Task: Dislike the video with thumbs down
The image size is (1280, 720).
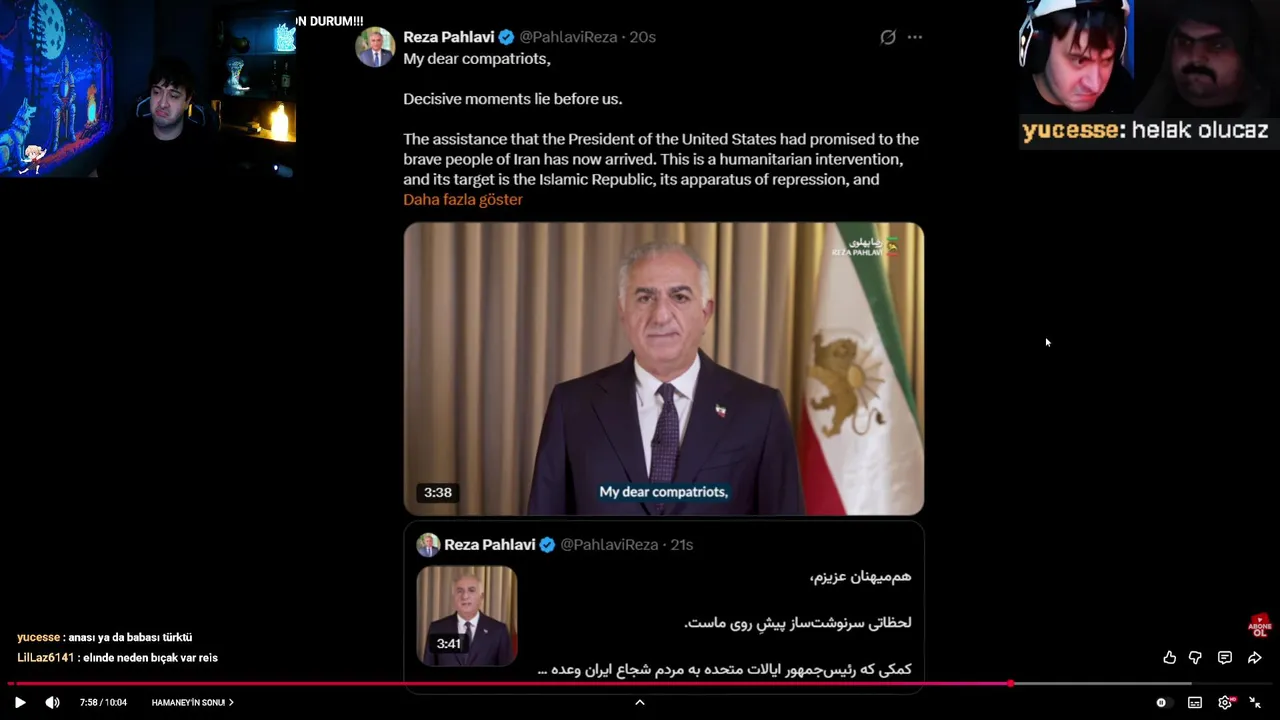Action: (x=1195, y=657)
